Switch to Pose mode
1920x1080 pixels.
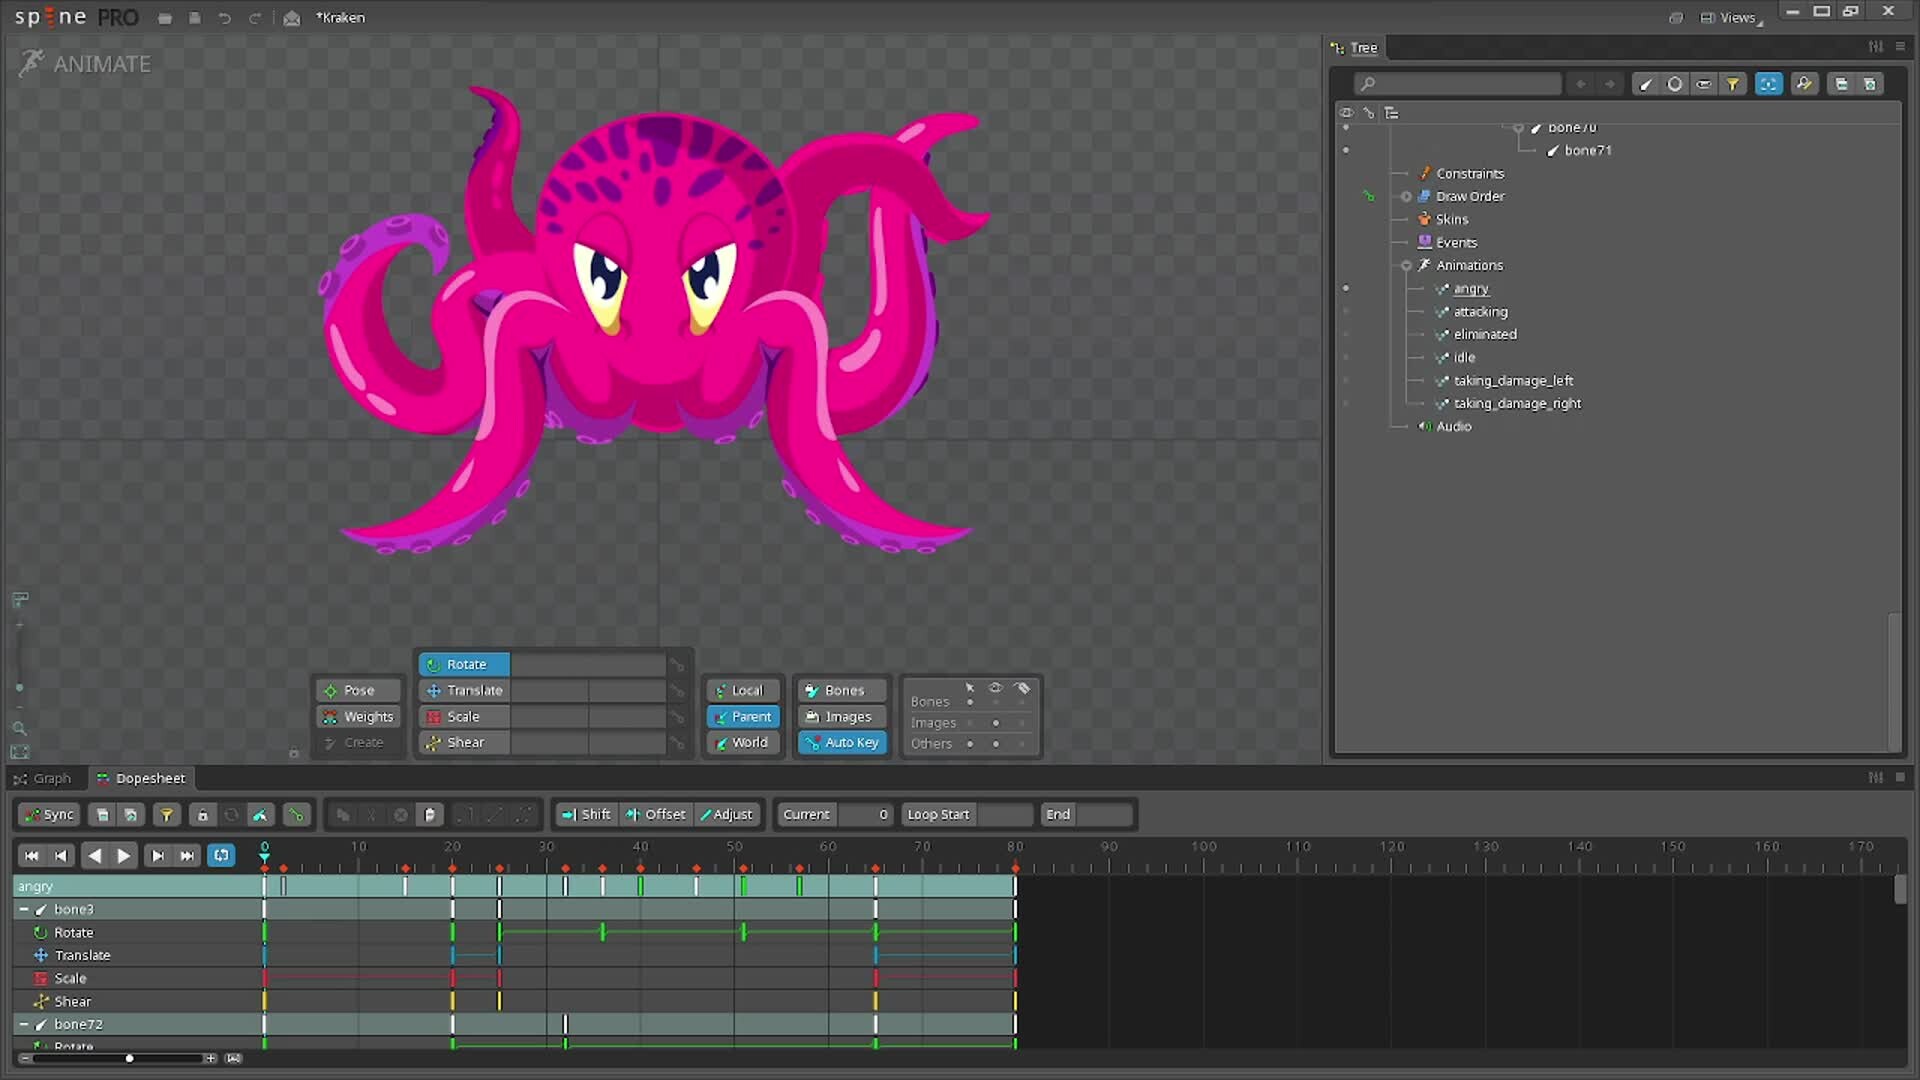pos(357,690)
